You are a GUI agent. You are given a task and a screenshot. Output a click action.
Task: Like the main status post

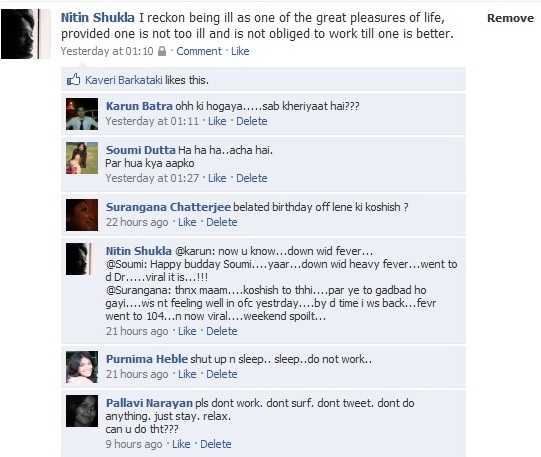coord(240,51)
